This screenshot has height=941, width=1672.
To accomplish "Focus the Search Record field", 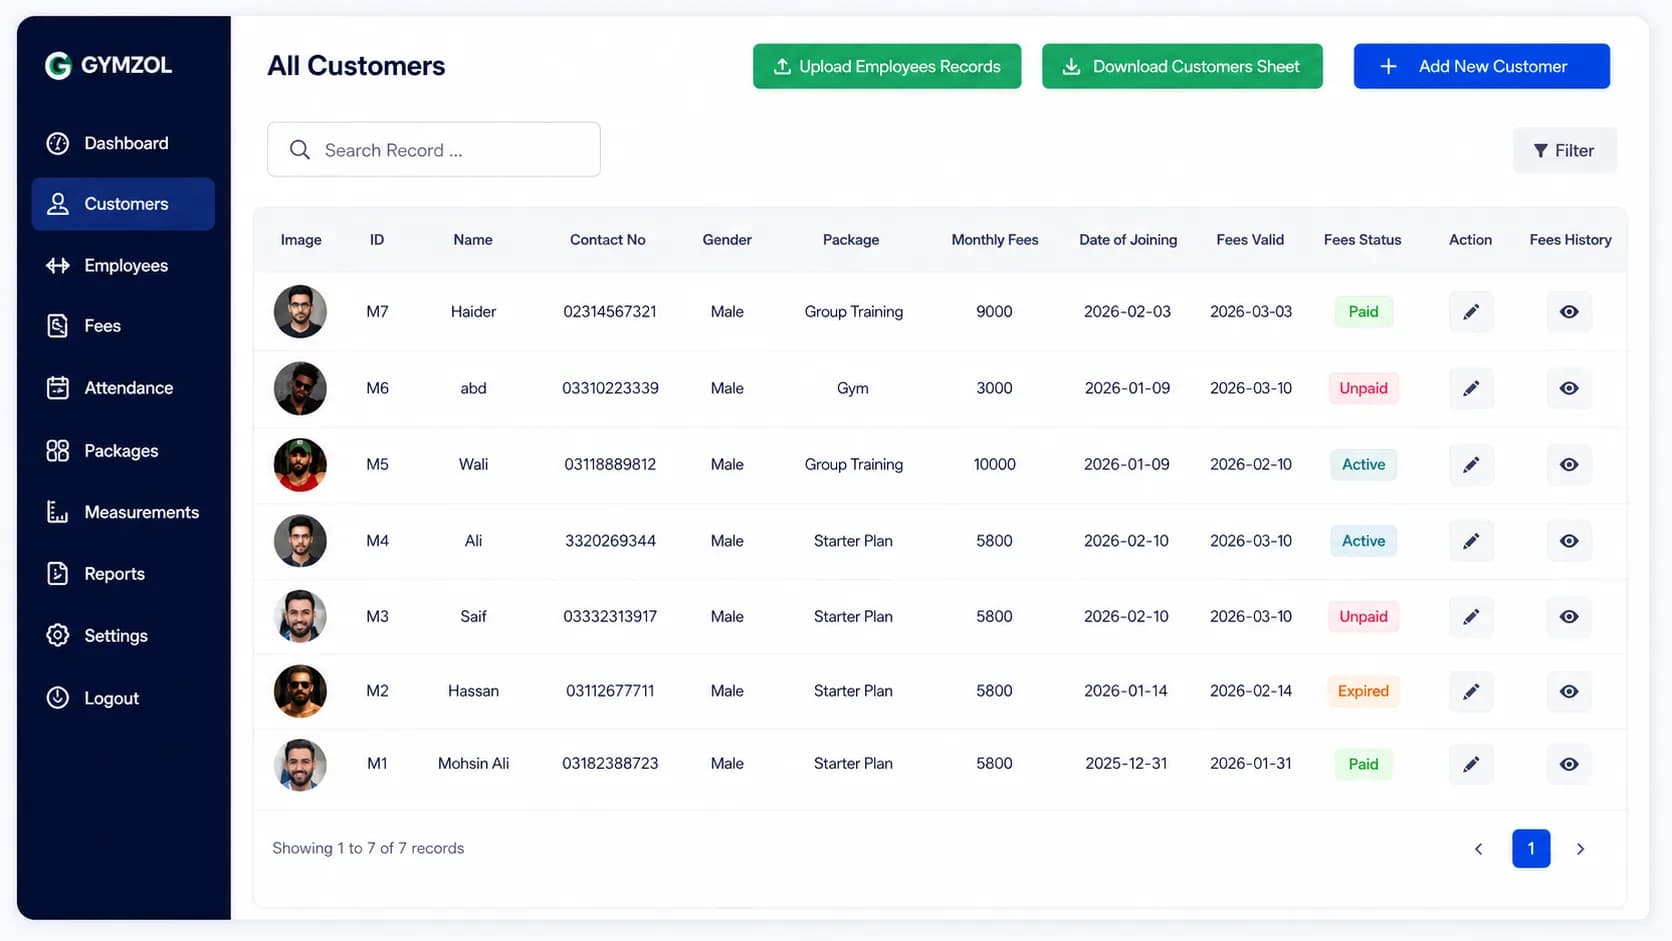I will point(433,150).
